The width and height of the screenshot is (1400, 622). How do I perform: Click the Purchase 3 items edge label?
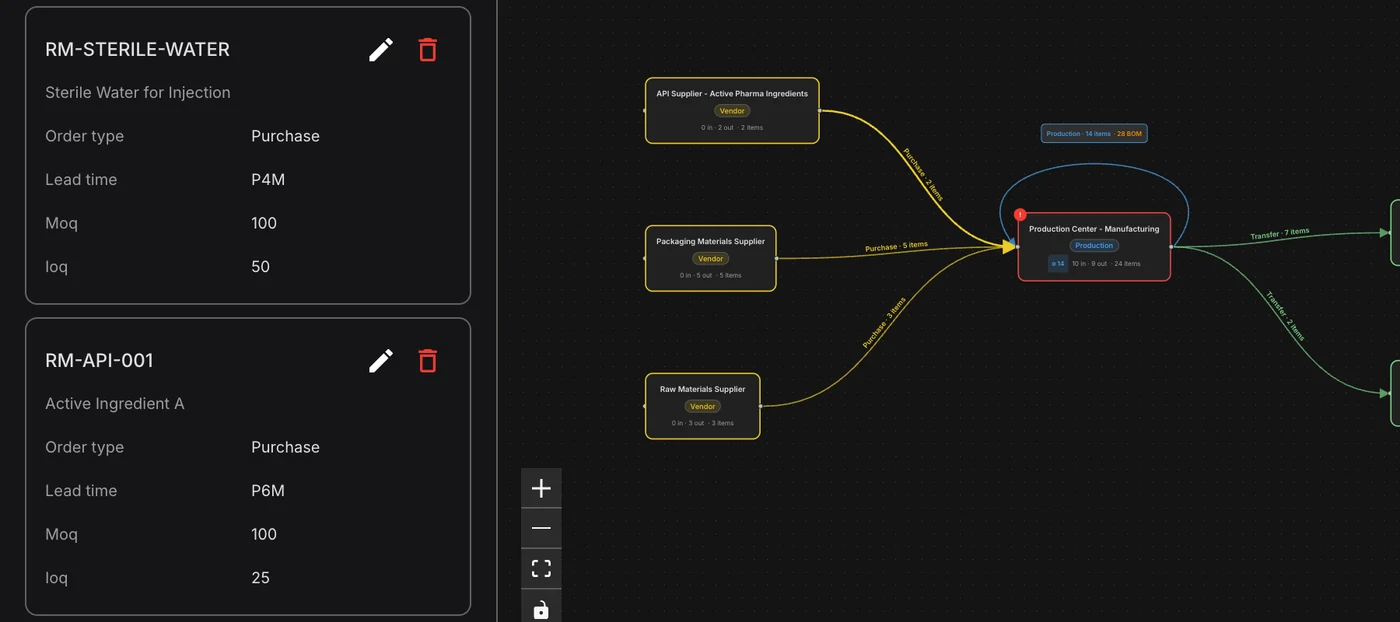click(x=884, y=322)
